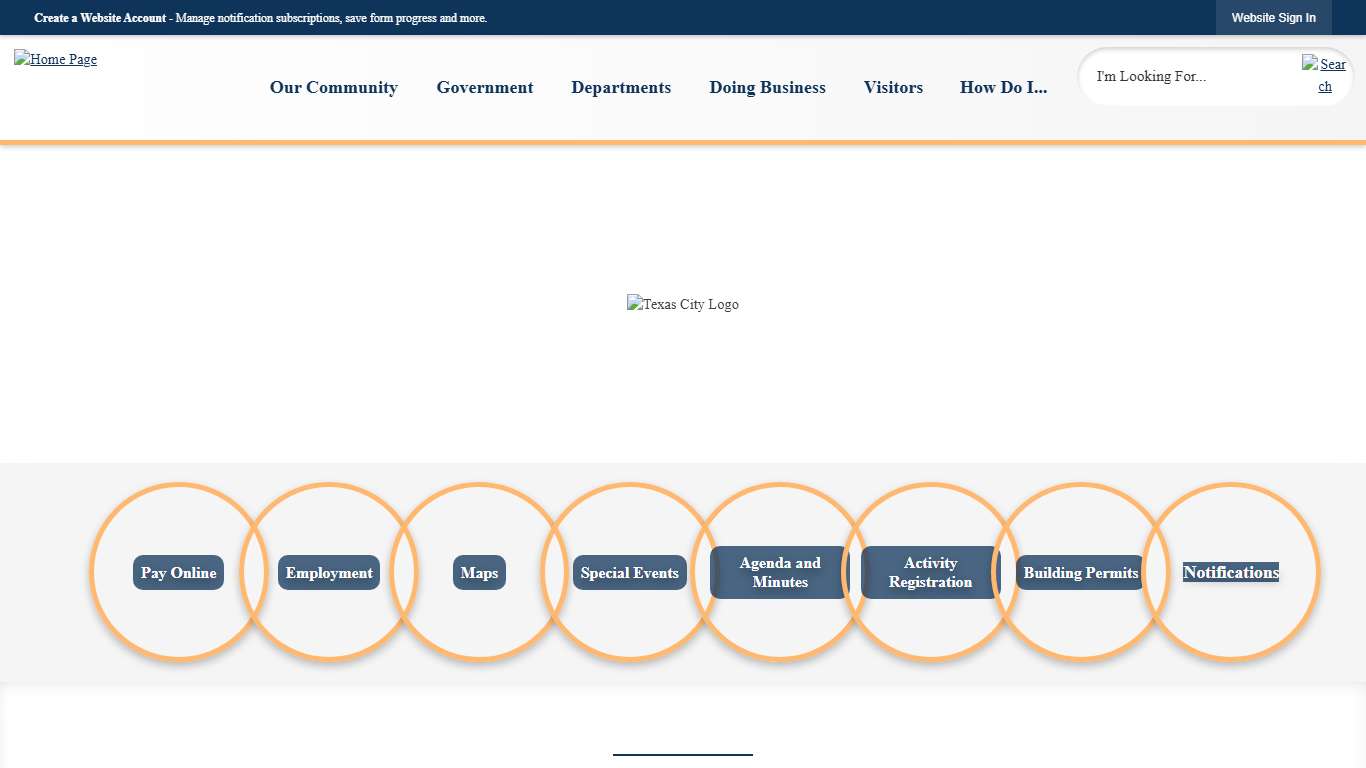Go to Agenda and Minutes circle
Viewport: 1366px width, 768px height.
[x=780, y=573]
